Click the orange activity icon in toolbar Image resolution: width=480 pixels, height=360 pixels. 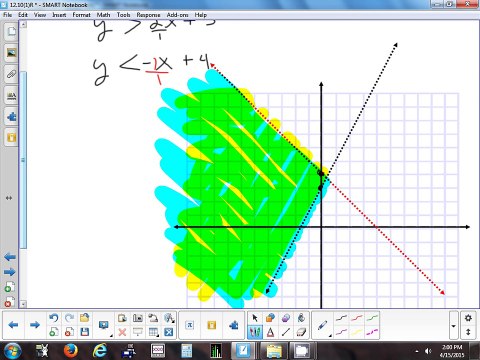pyautogui.click(x=211, y=325)
